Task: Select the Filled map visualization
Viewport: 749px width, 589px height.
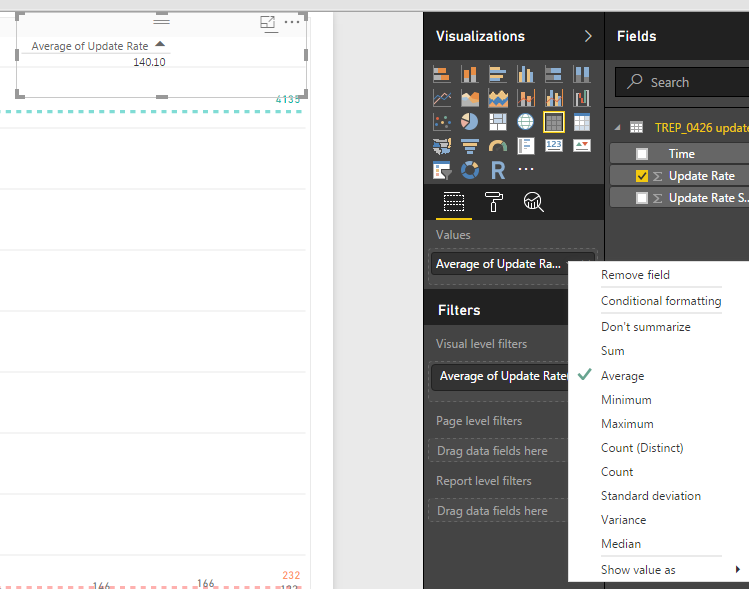Action: [x=441, y=146]
